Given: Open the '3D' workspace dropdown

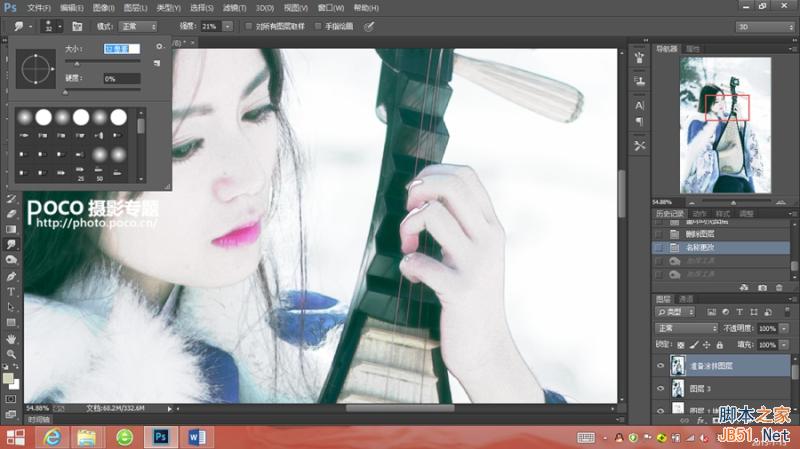Looking at the screenshot, I should click(764, 27).
